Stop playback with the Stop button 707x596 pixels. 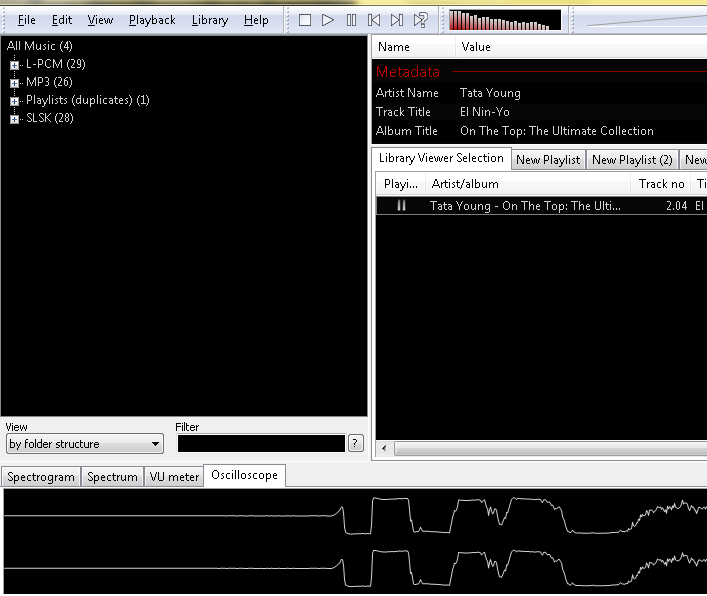305,20
